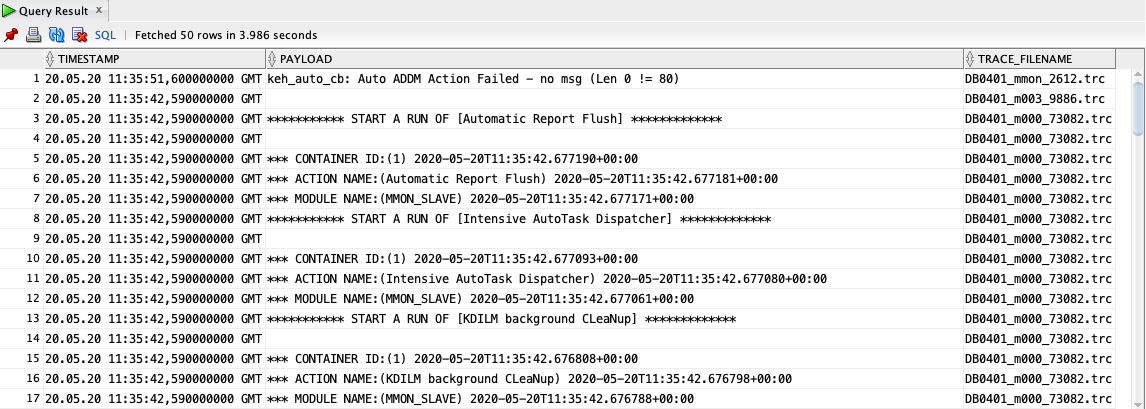
Task: Click the green arrow icon in Query Result tab
Action: pyautogui.click(x=8, y=10)
